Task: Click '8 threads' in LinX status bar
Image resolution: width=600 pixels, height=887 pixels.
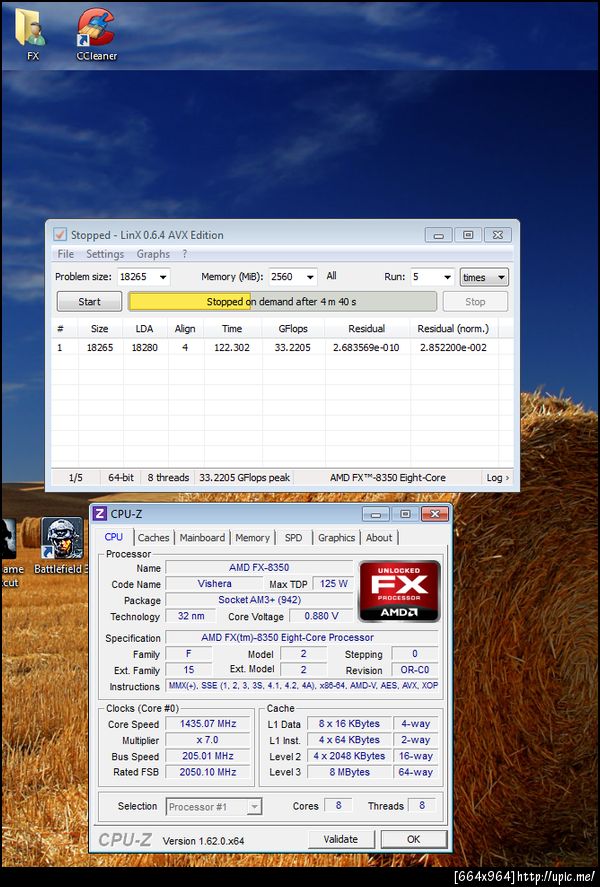Action: [168, 477]
